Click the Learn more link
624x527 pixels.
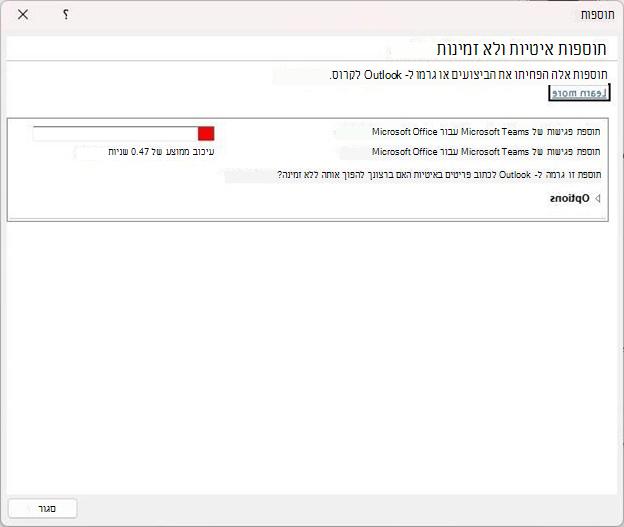click(579, 93)
